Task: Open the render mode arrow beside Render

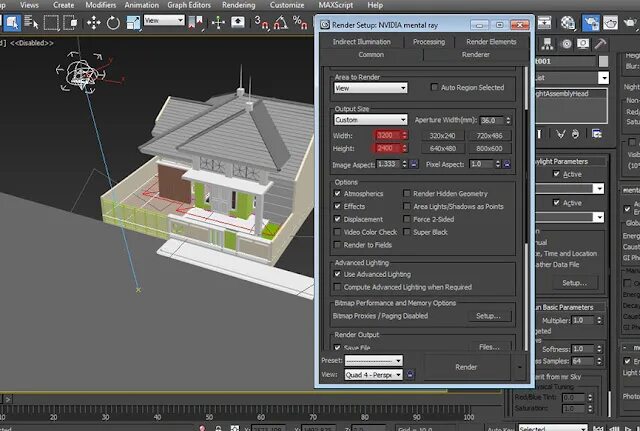Action: pos(520,367)
